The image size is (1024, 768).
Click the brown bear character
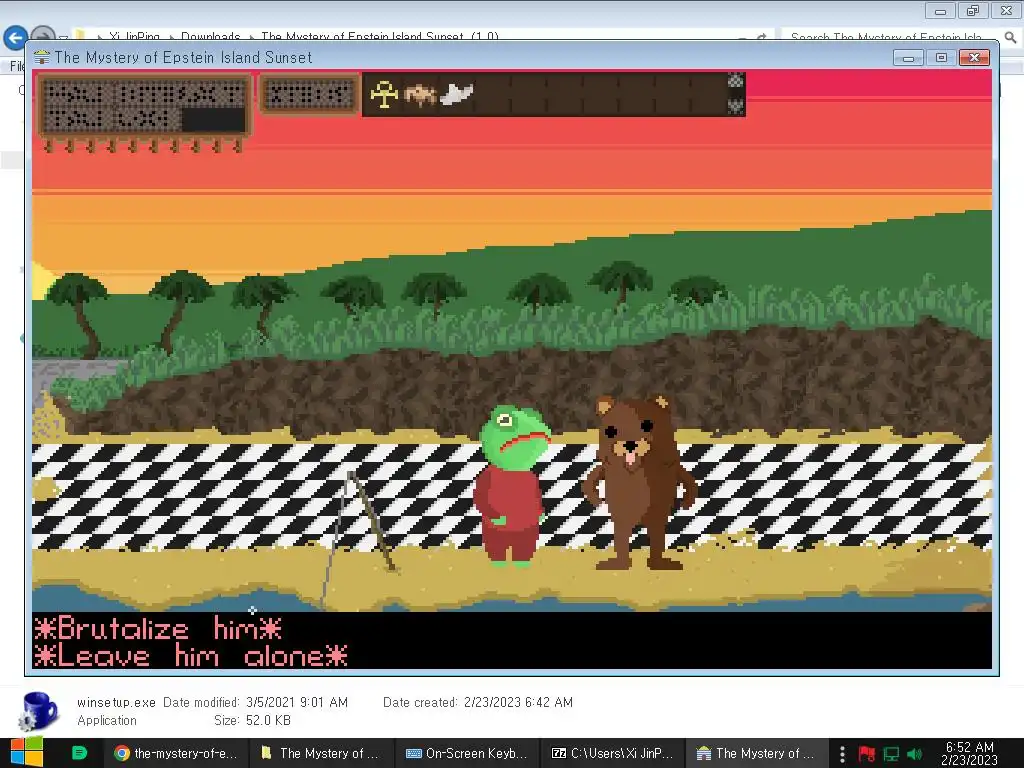coord(640,482)
